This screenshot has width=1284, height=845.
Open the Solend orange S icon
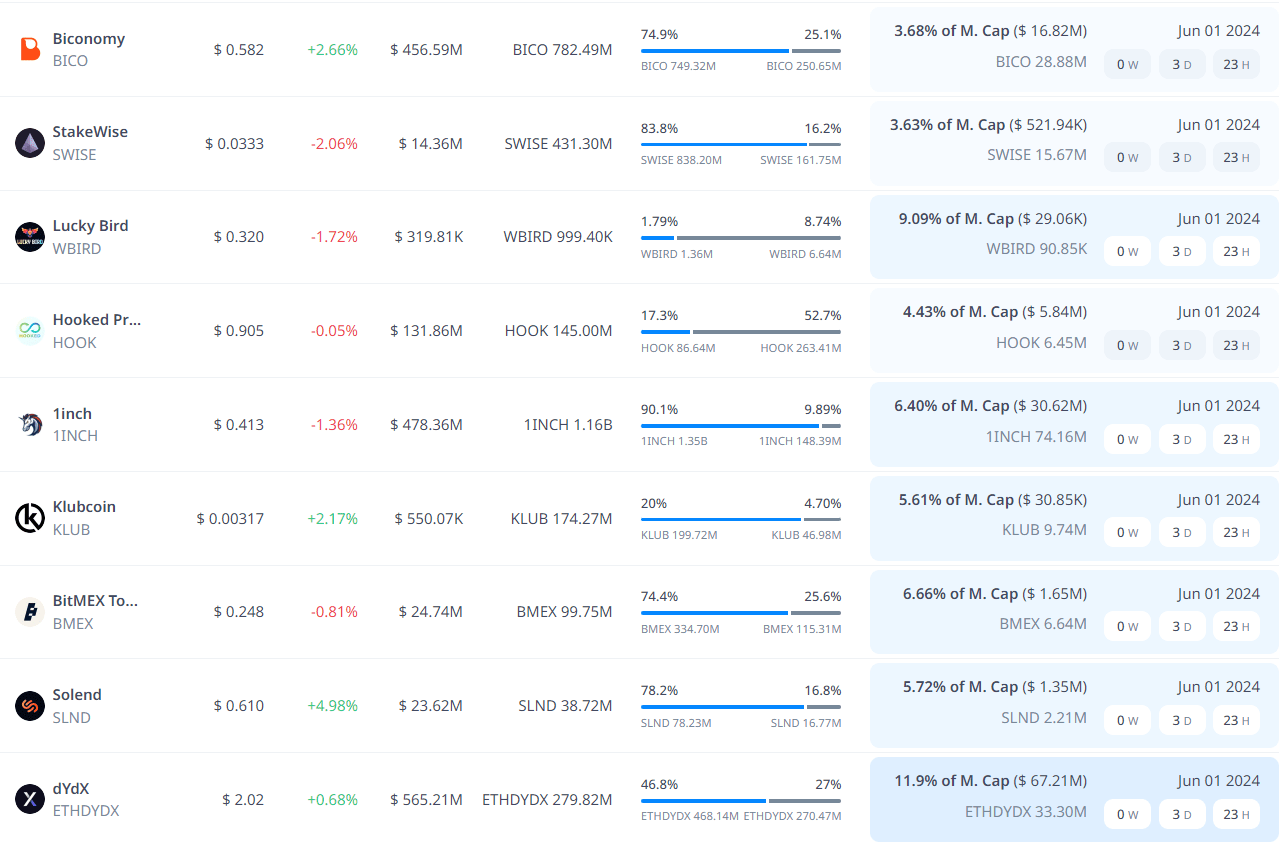[30, 706]
